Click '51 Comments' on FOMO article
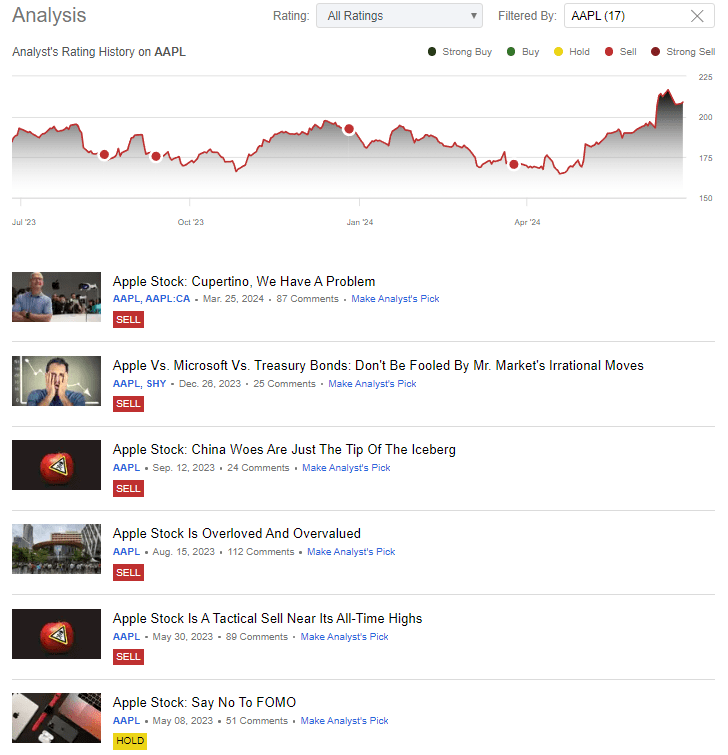 [257, 721]
